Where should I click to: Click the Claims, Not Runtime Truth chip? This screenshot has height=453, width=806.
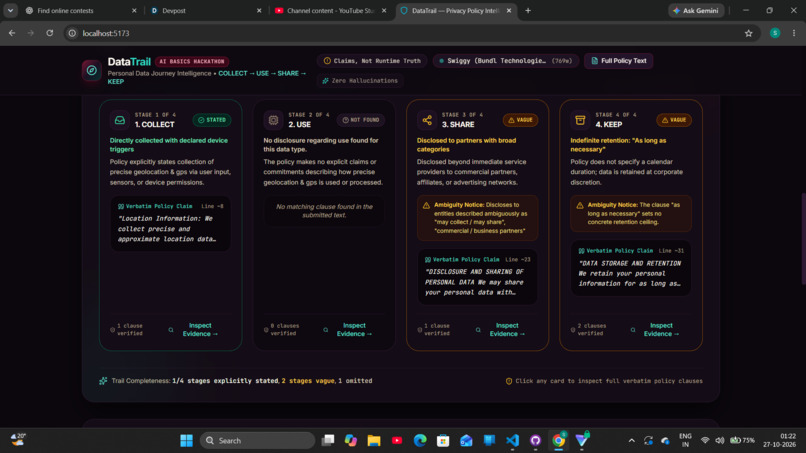[x=372, y=61]
